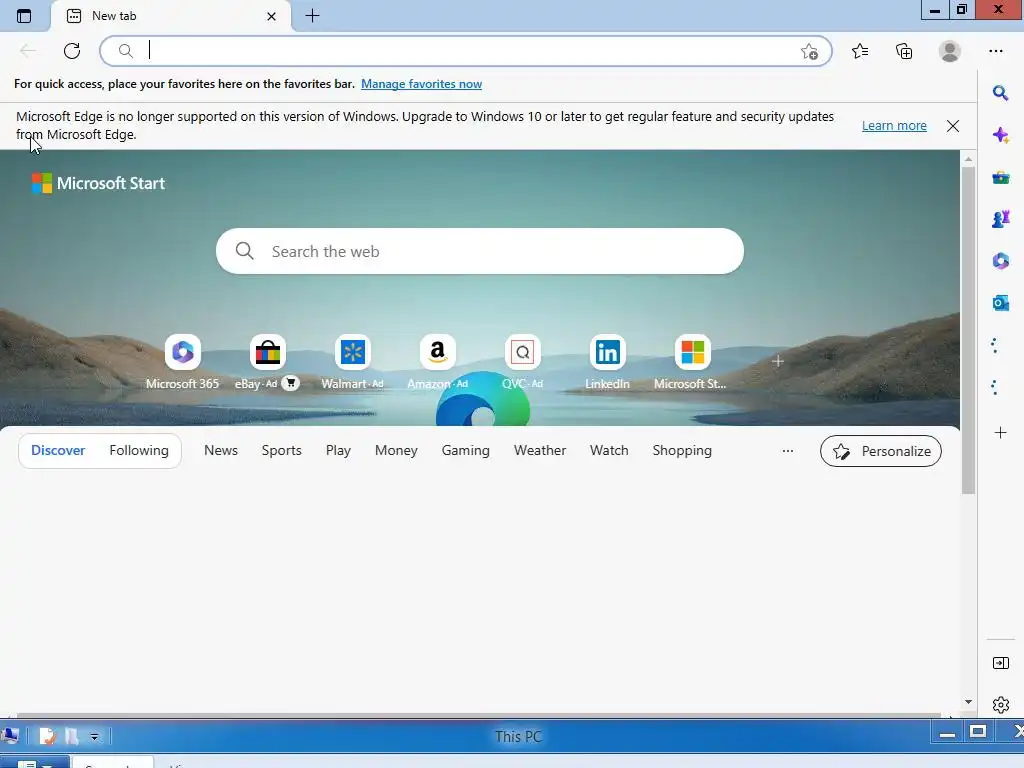Open the sidebar Outlook icon
Viewport: 1024px width, 768px height.
point(1000,302)
